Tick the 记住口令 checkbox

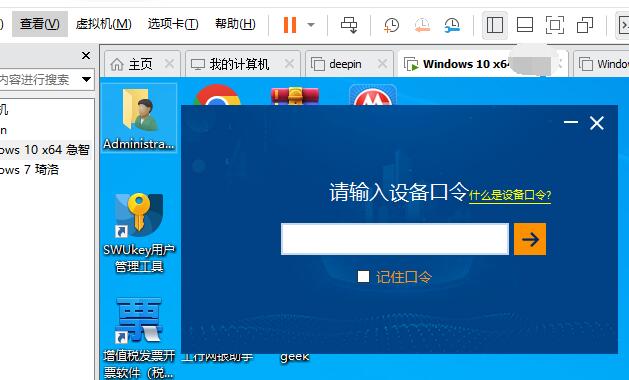[x=363, y=276]
